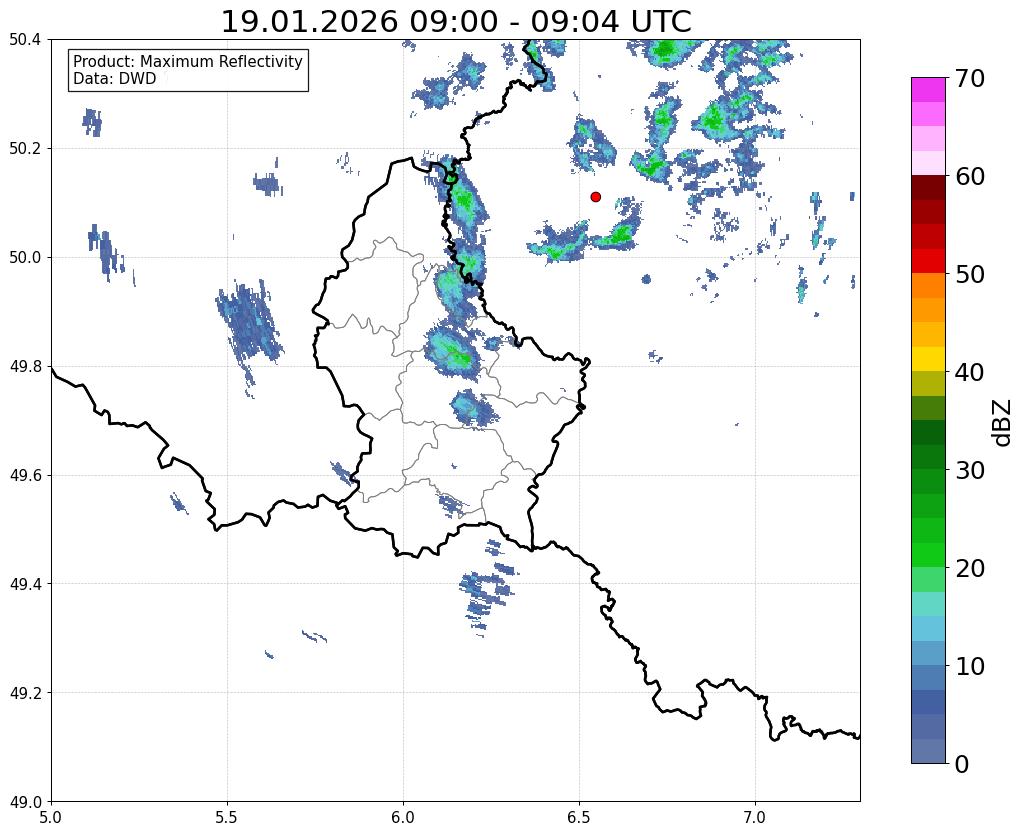This screenshot has height=834, width=1023.
Task: Click the x-axis label 6.0
Action: 403,817
